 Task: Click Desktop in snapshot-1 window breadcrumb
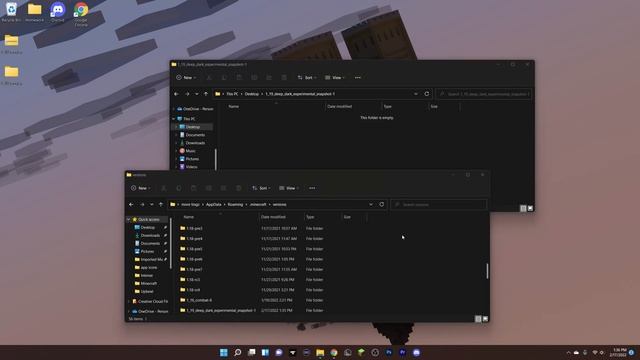pos(252,94)
